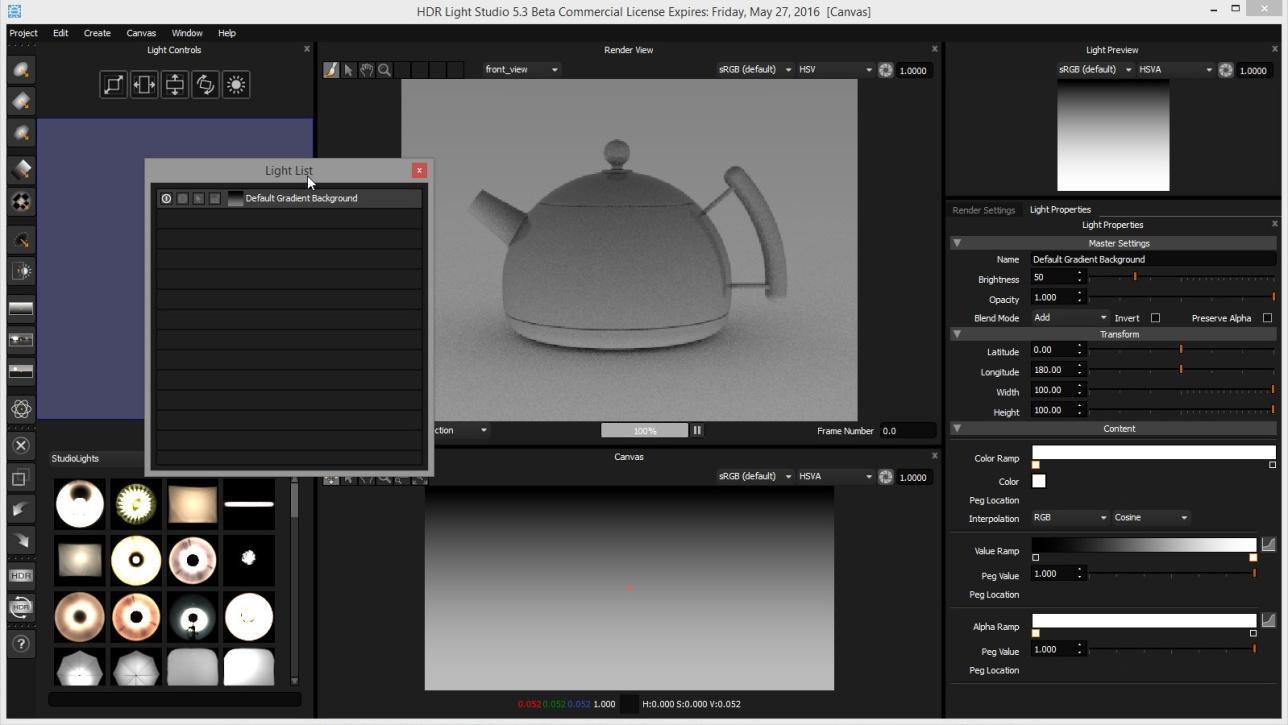Click the up-left arrow icon in left toolbar
Screen dimensions: 1288x725
point(21,510)
